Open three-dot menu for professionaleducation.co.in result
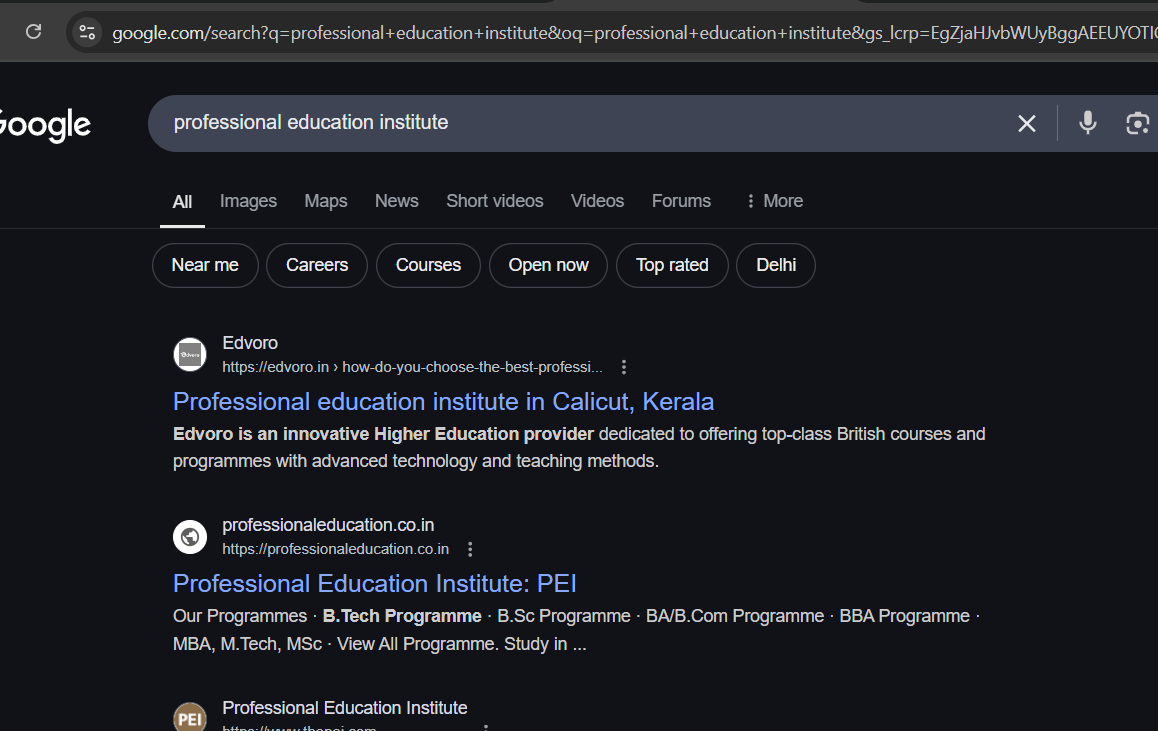1158x731 pixels. point(470,549)
